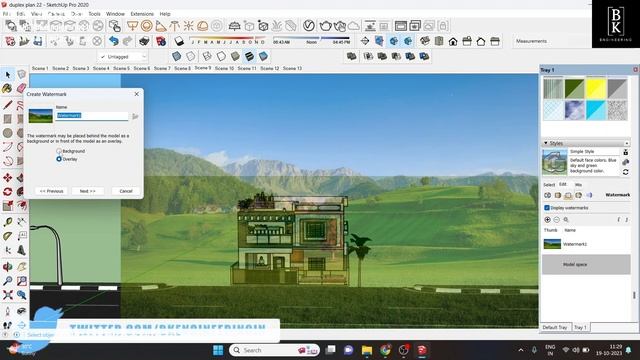The image size is (640, 360).
Task: Select the Zoom Extents tool
Action: click(x=7, y=295)
